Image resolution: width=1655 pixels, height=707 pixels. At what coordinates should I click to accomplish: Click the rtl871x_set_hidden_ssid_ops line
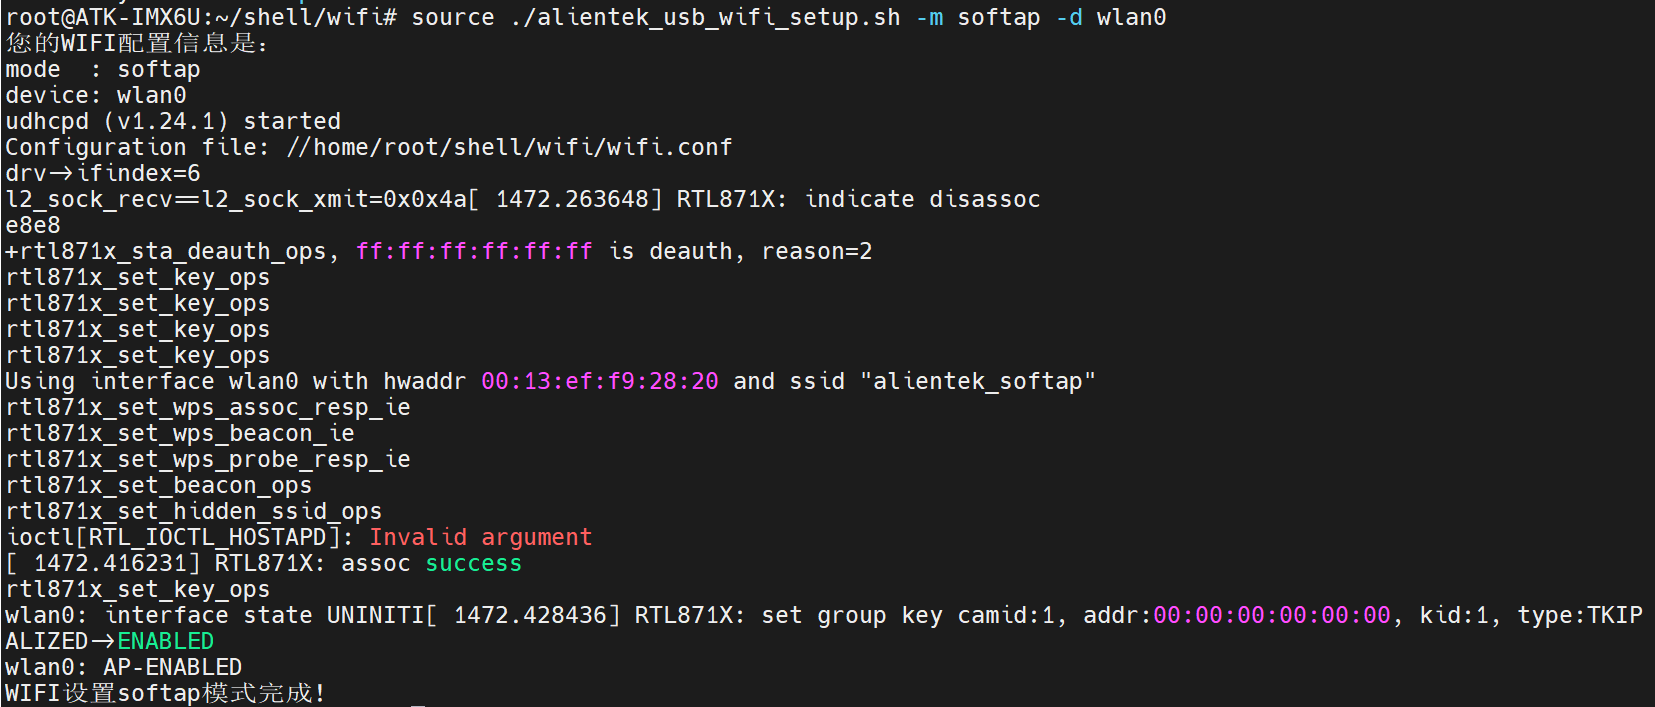[x=193, y=512]
